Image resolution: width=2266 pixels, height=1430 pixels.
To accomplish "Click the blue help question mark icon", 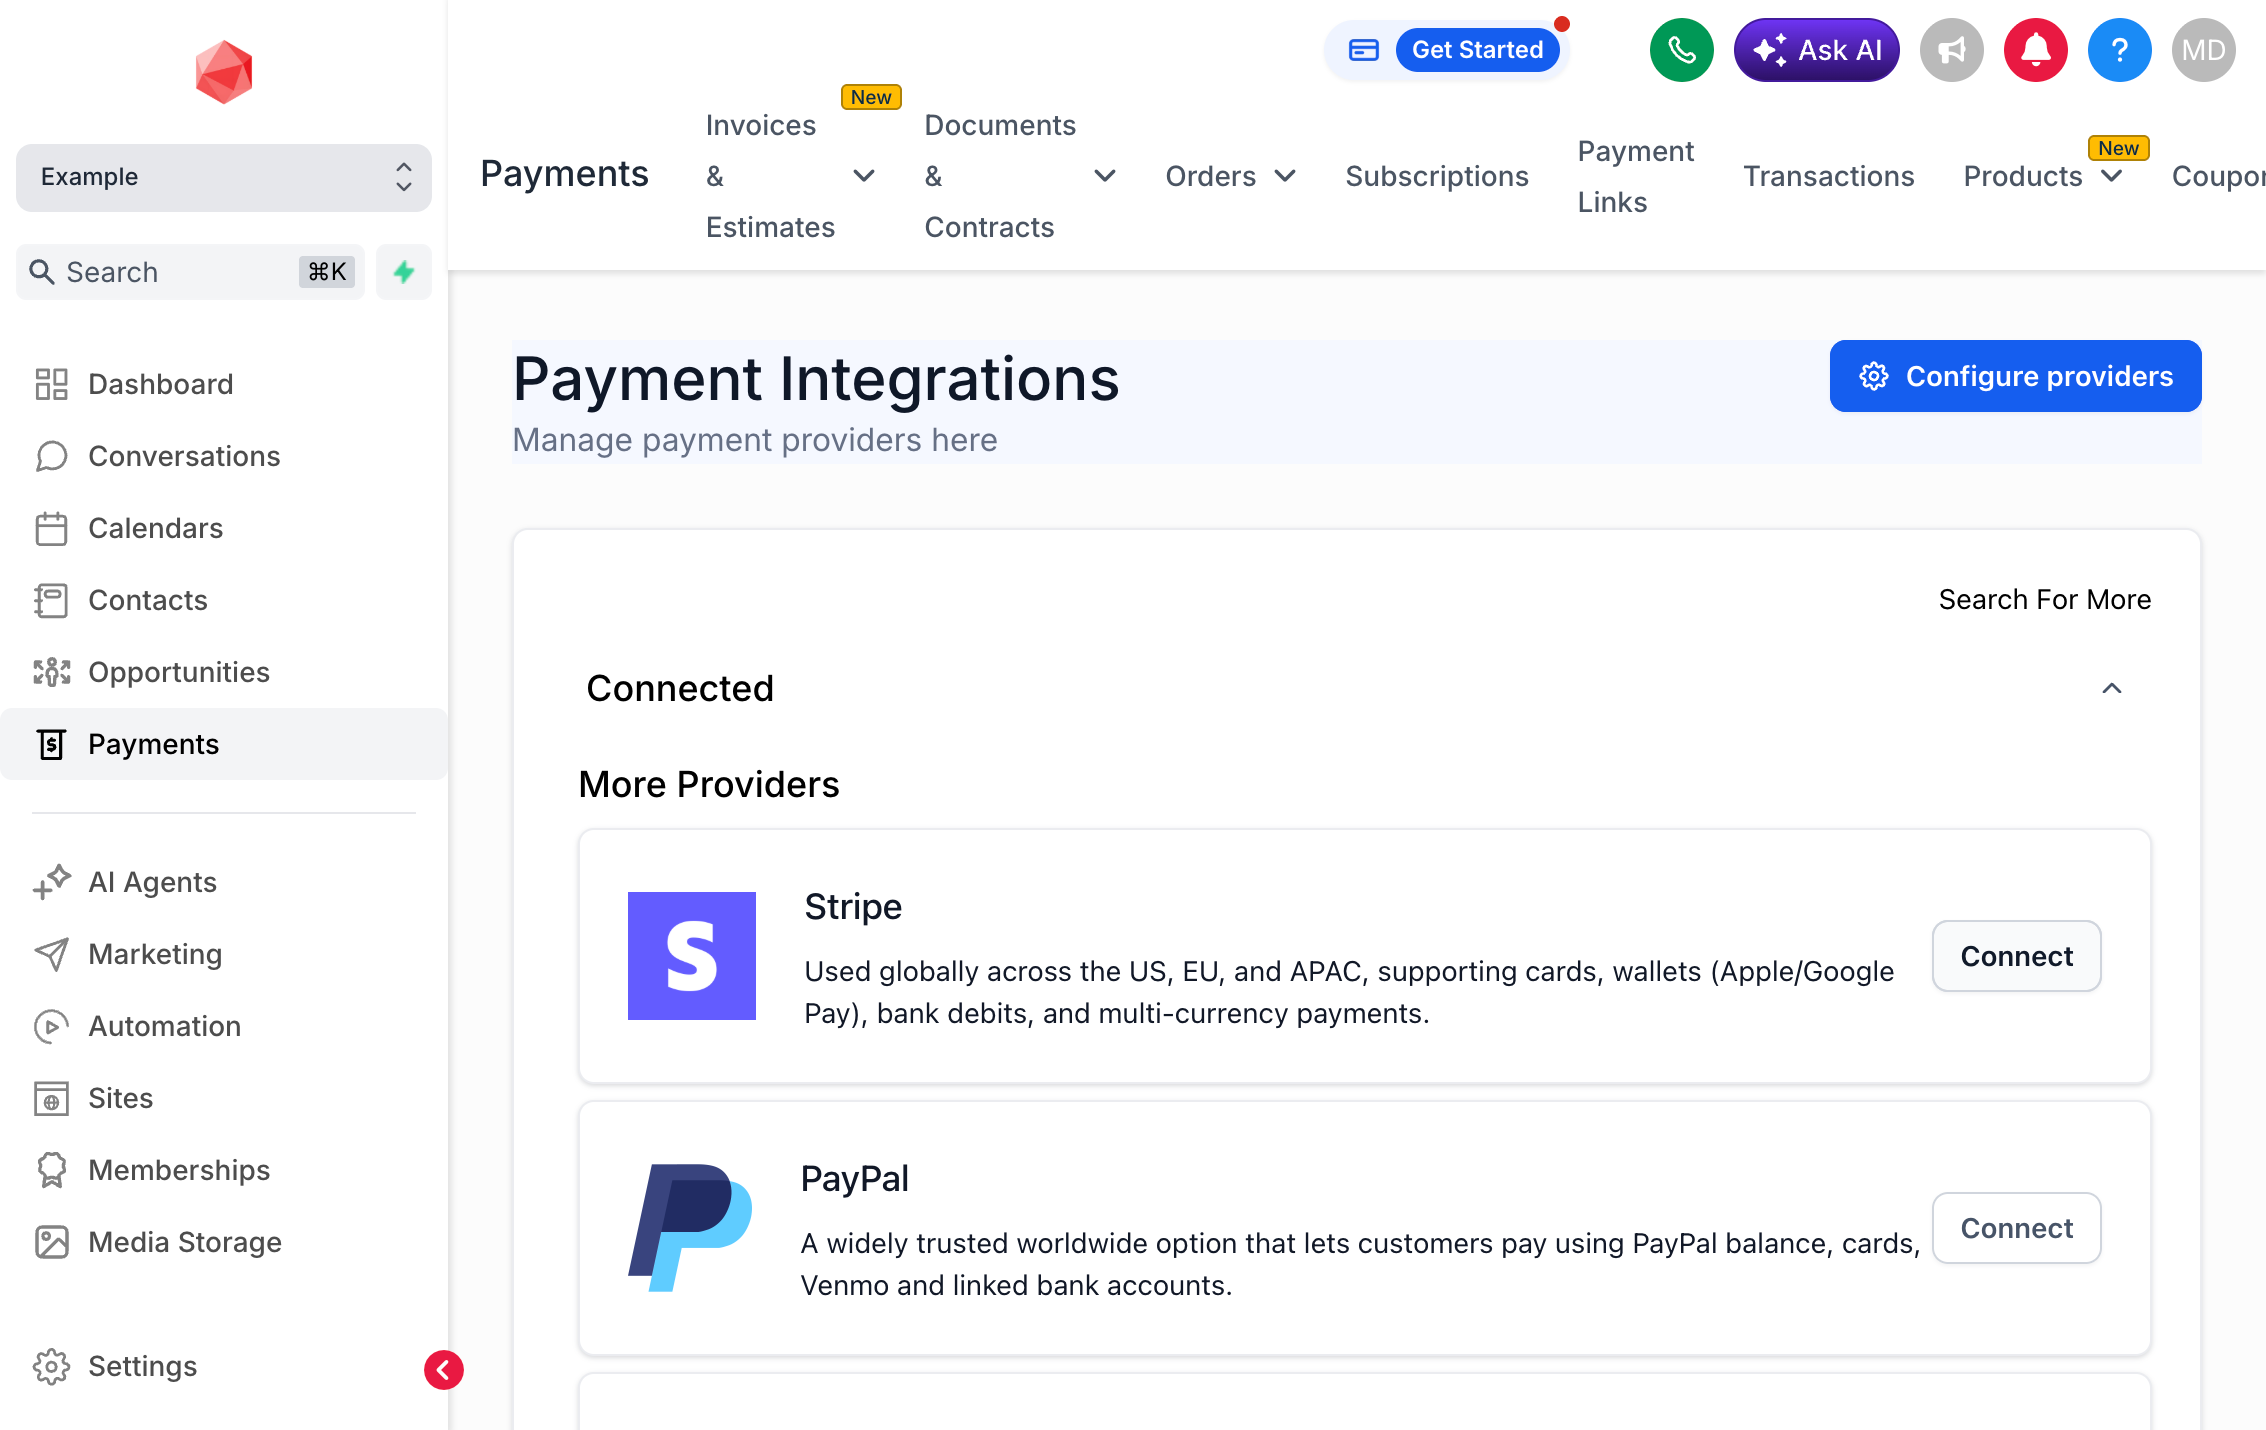I will coord(2119,50).
